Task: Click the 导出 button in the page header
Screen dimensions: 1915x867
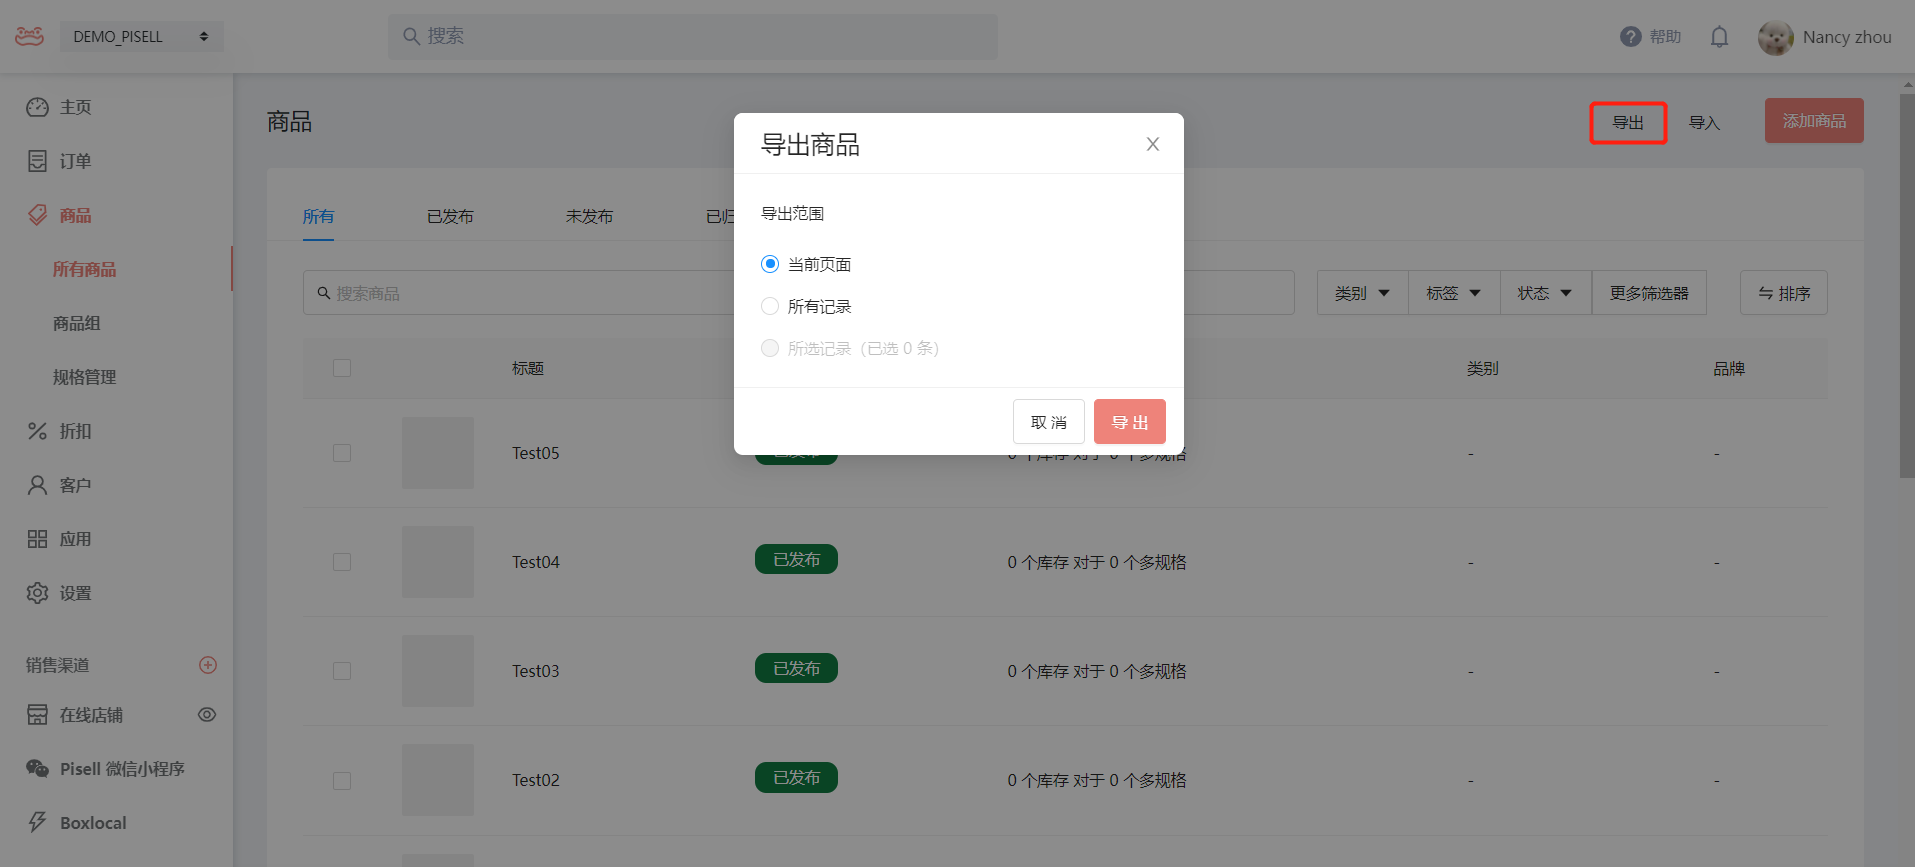Action: 1628,123
